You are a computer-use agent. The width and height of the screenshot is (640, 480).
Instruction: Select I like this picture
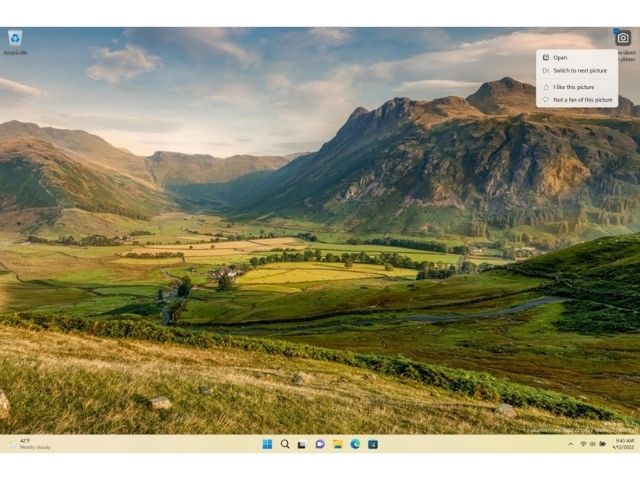point(573,87)
